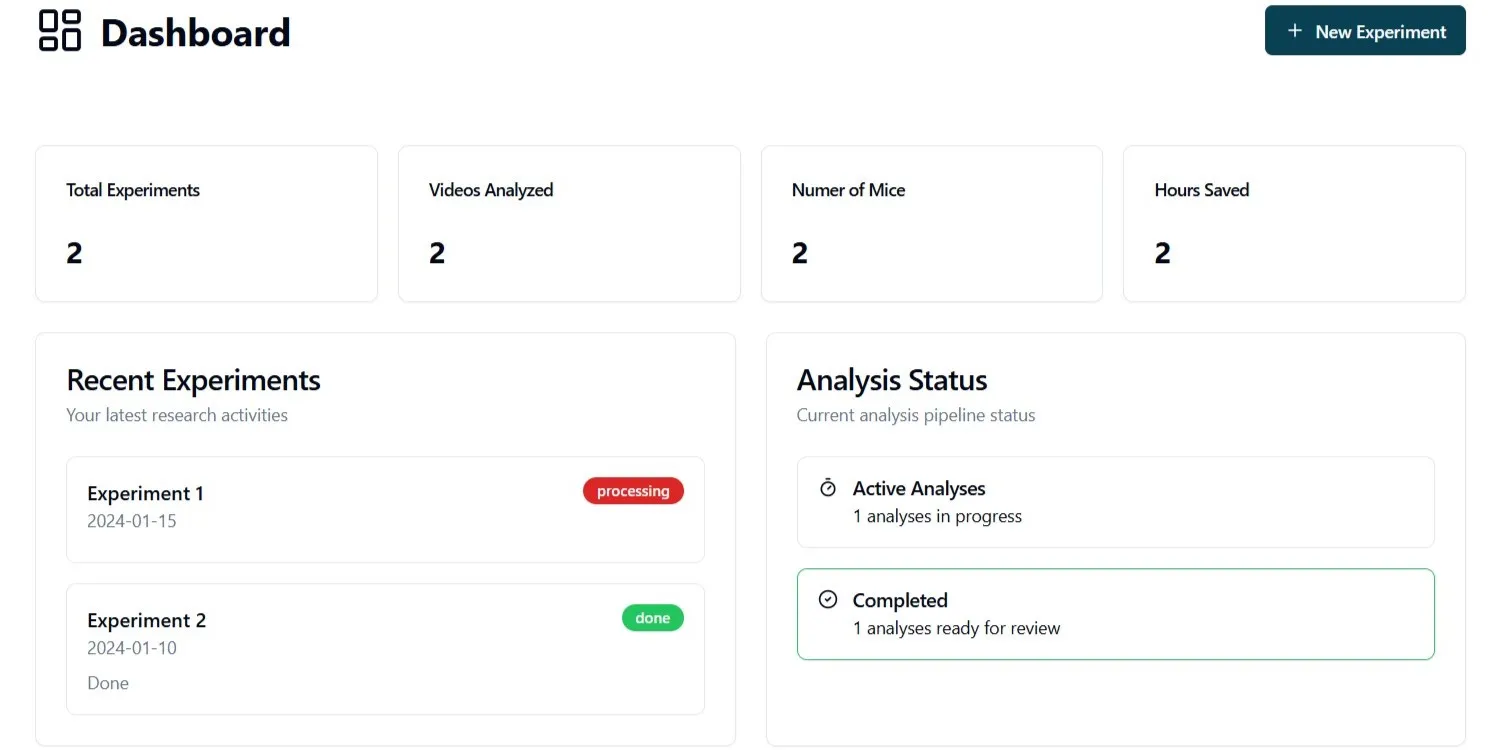The width and height of the screenshot is (1500, 750).
Task: Click the plus icon on New Experiment button
Action: (x=1294, y=31)
